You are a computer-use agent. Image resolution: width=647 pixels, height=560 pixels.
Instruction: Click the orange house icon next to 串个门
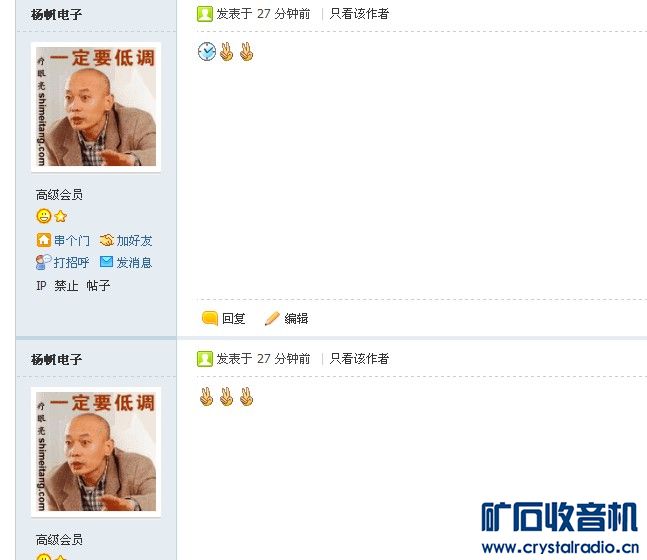[x=44, y=240]
